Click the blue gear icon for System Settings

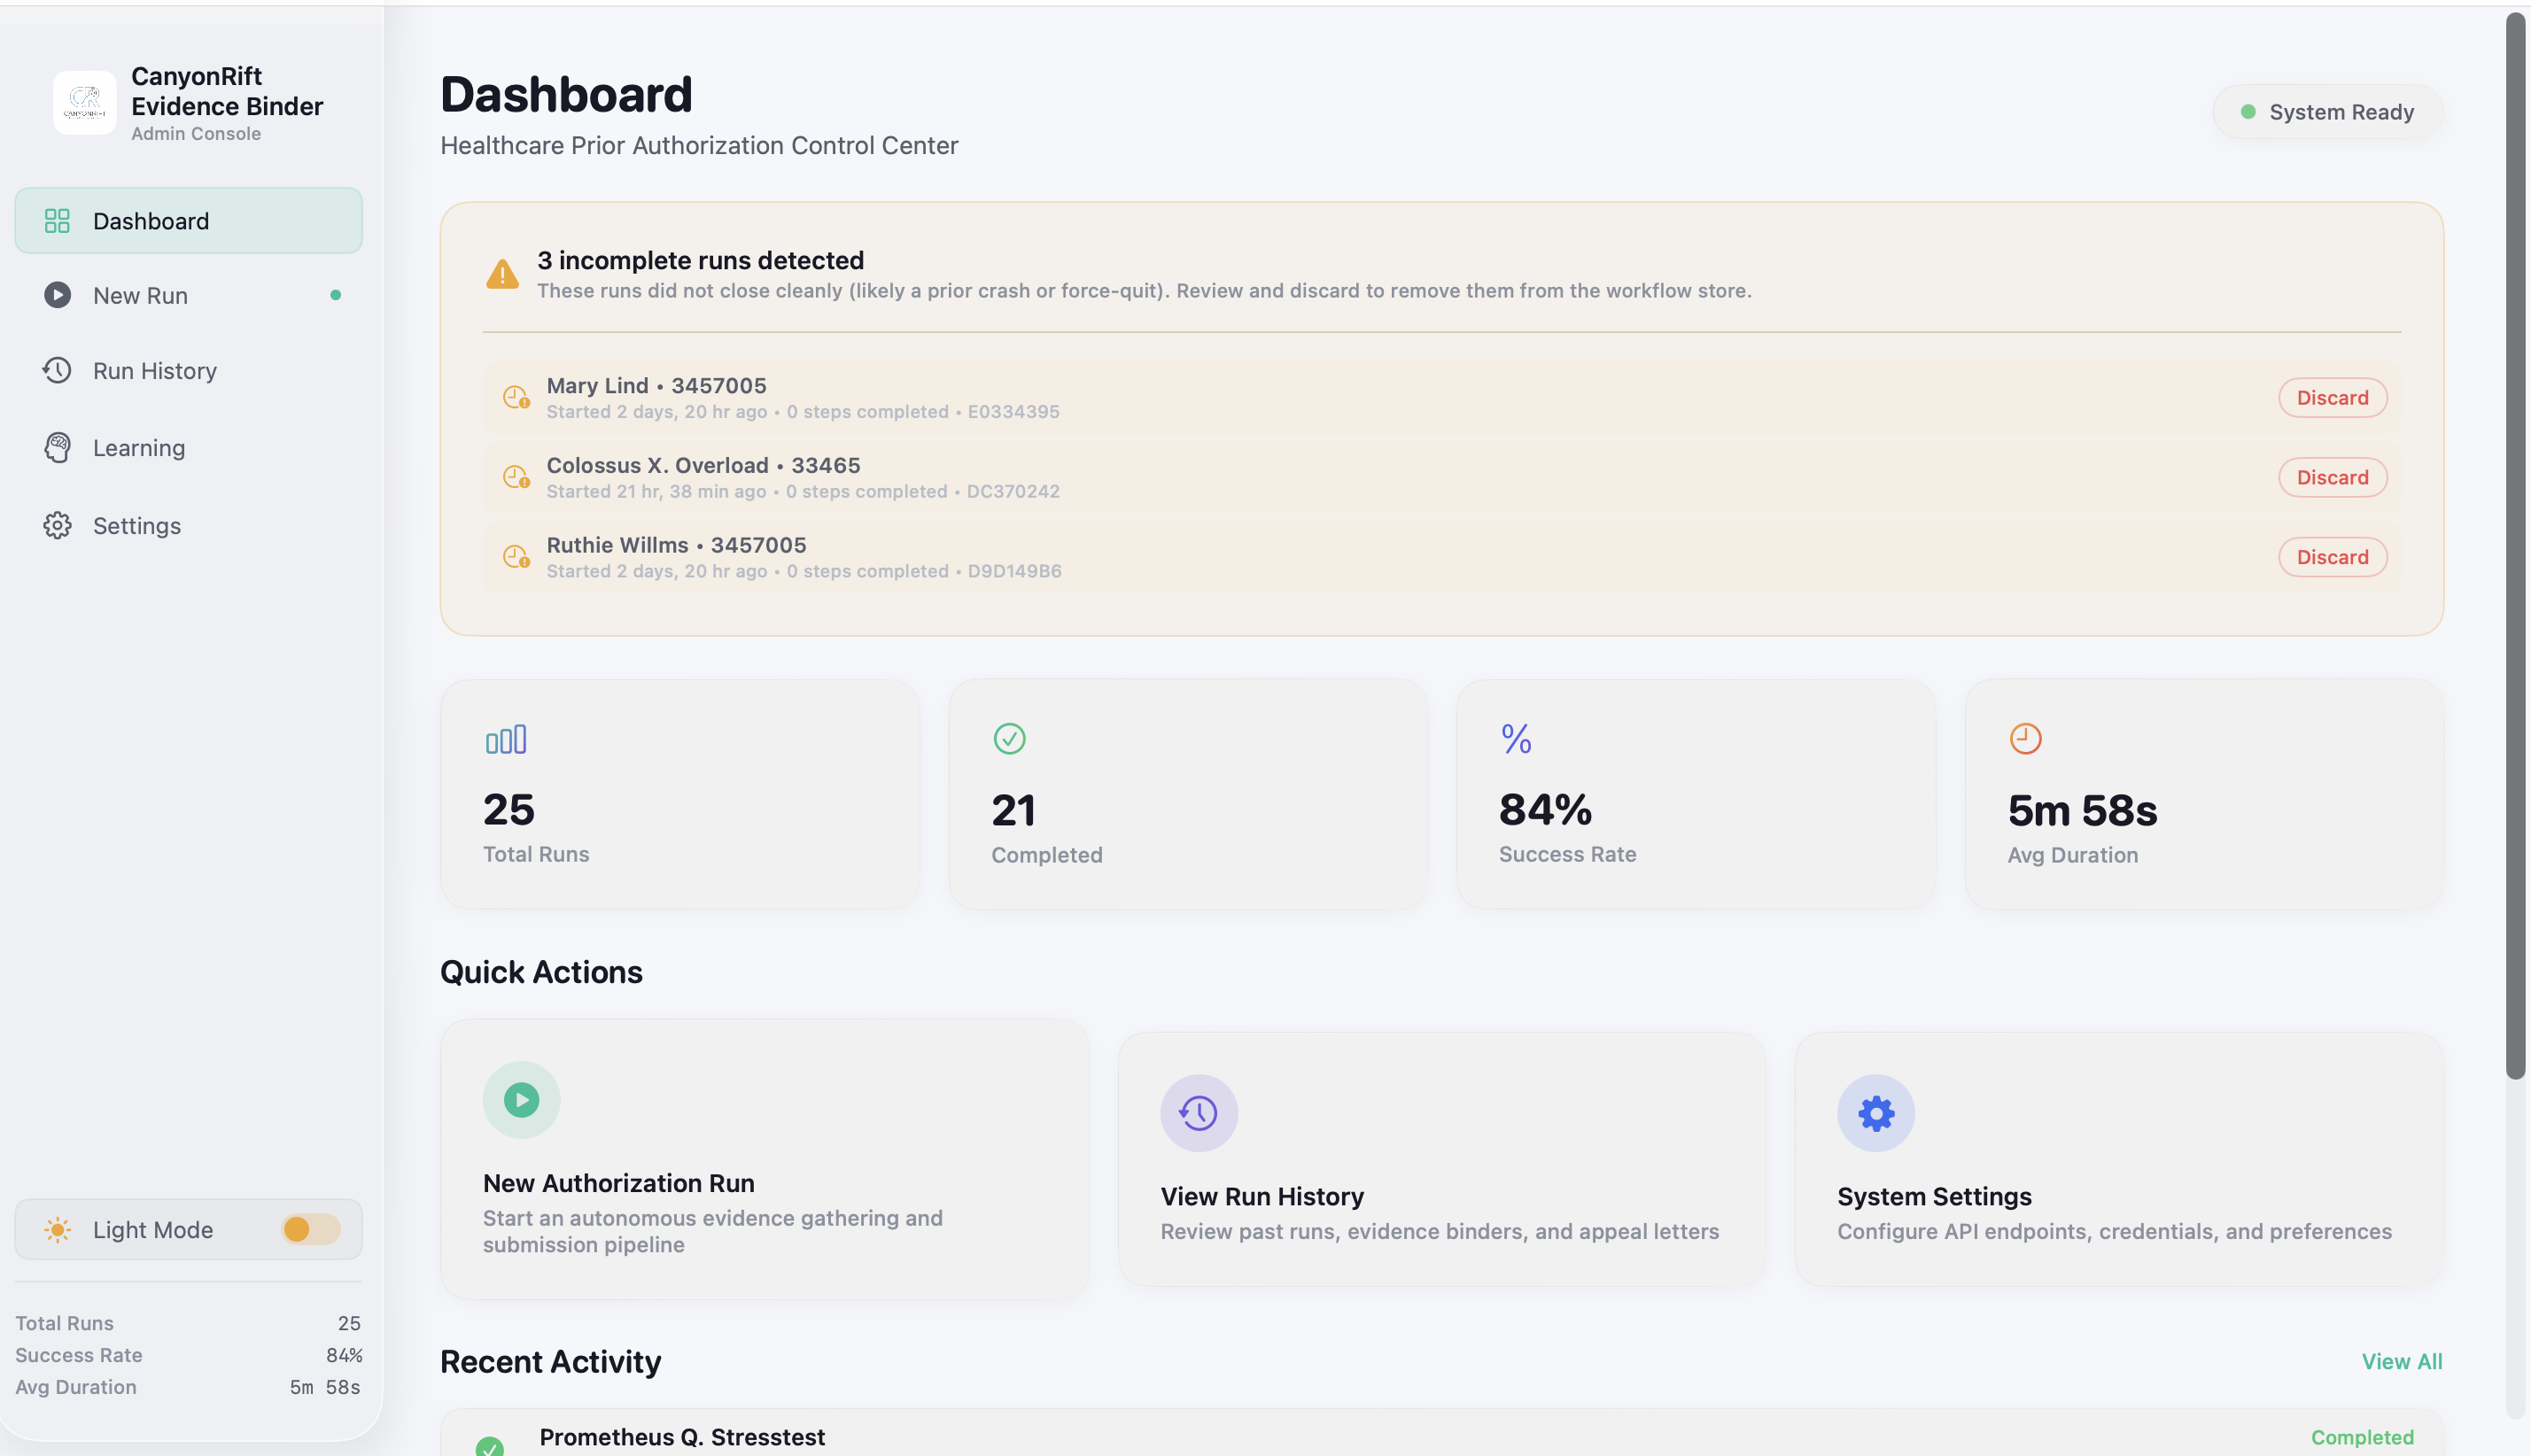(1876, 1113)
